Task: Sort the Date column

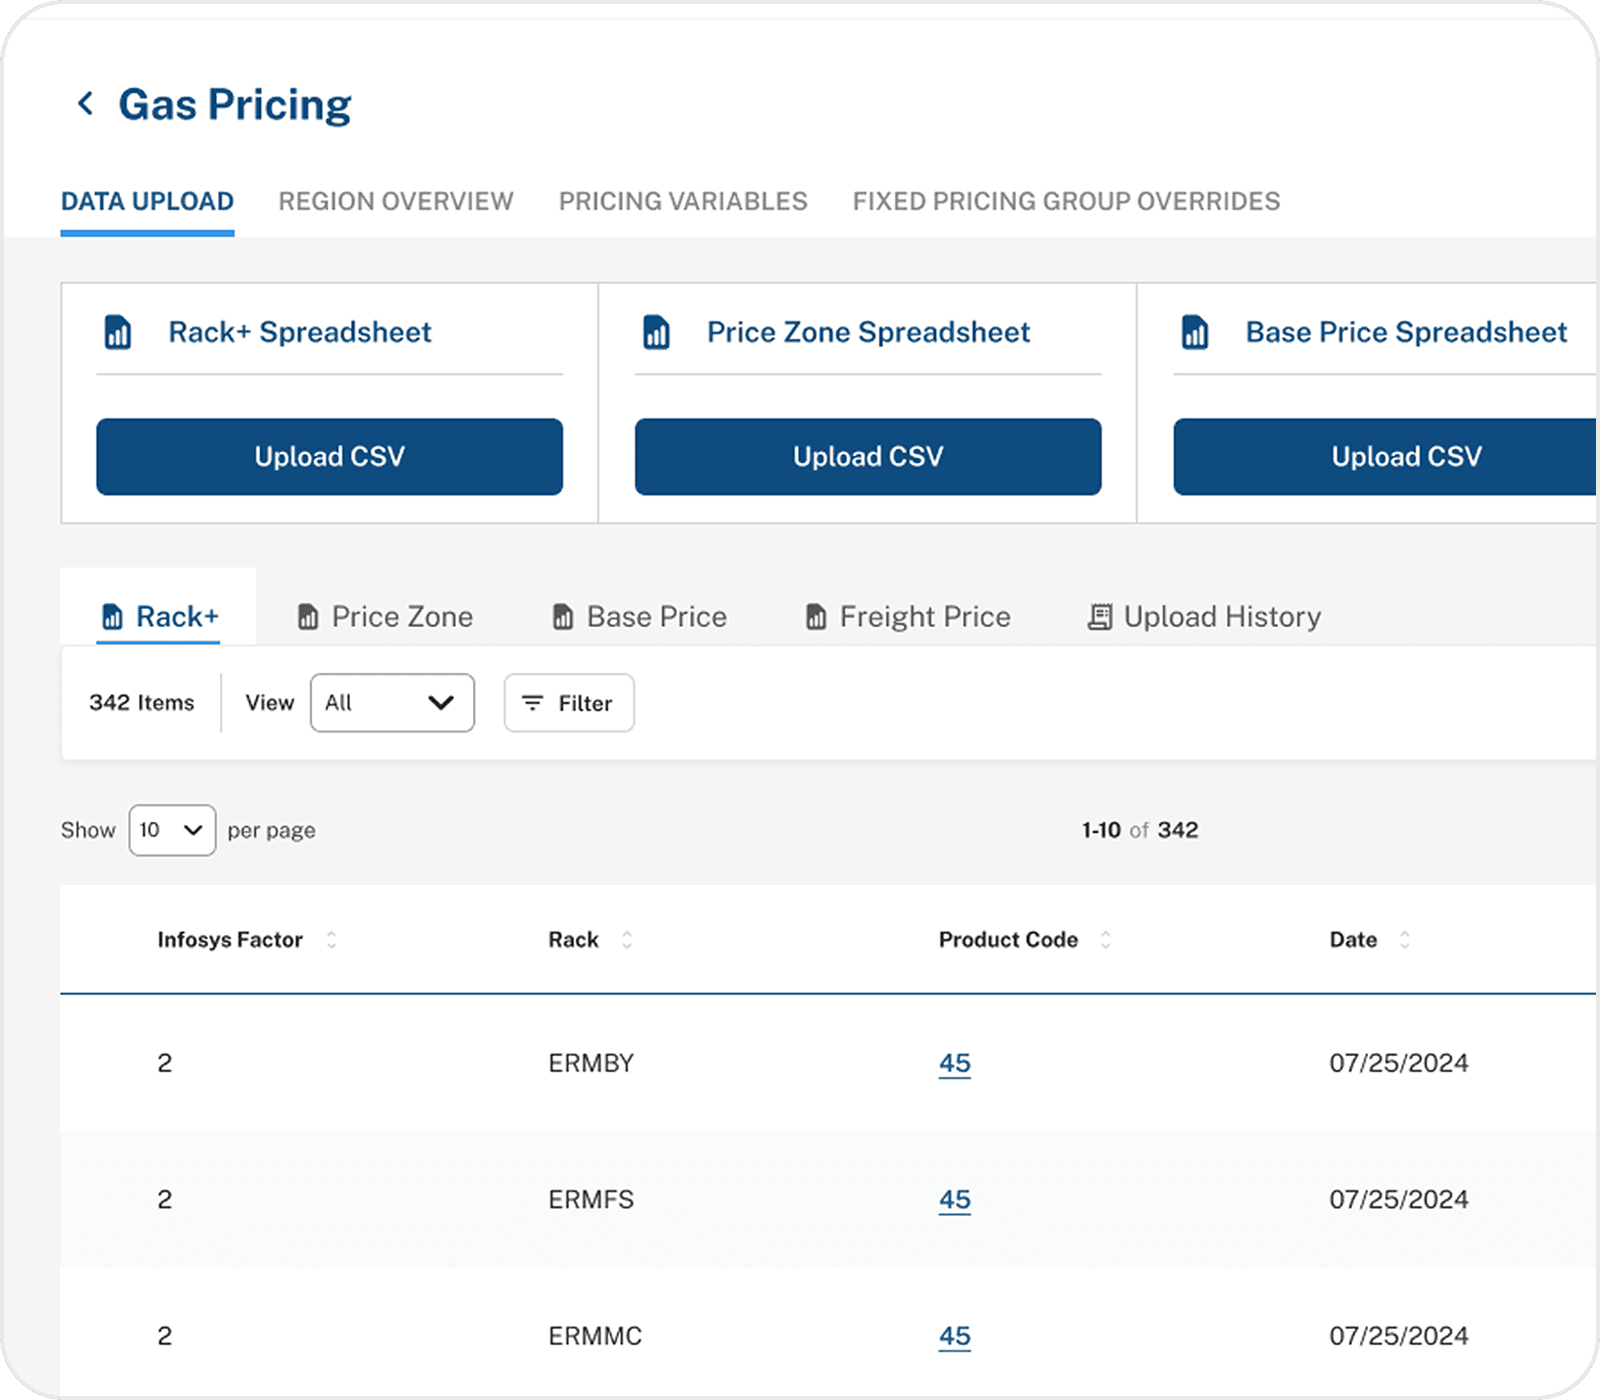Action: (1404, 940)
